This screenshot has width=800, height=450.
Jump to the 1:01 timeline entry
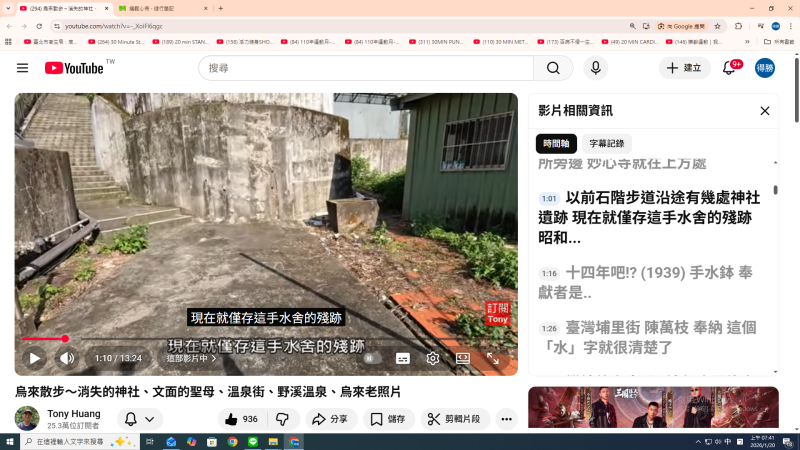549,198
